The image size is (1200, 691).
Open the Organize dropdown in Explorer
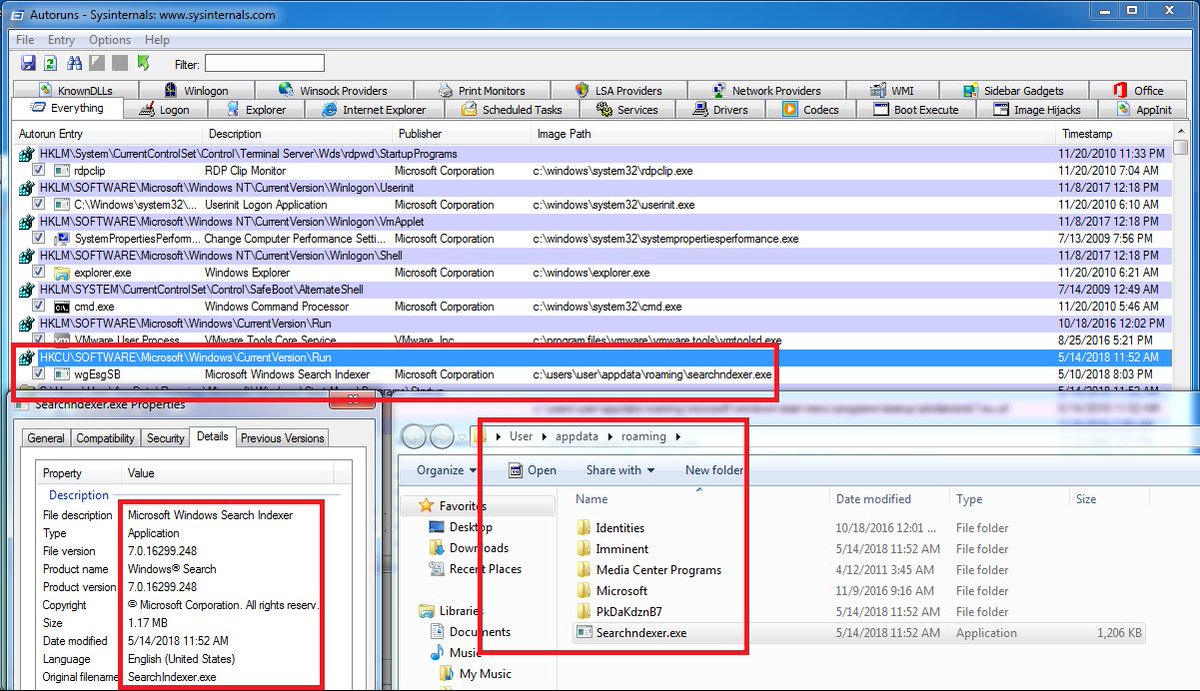(x=447, y=470)
